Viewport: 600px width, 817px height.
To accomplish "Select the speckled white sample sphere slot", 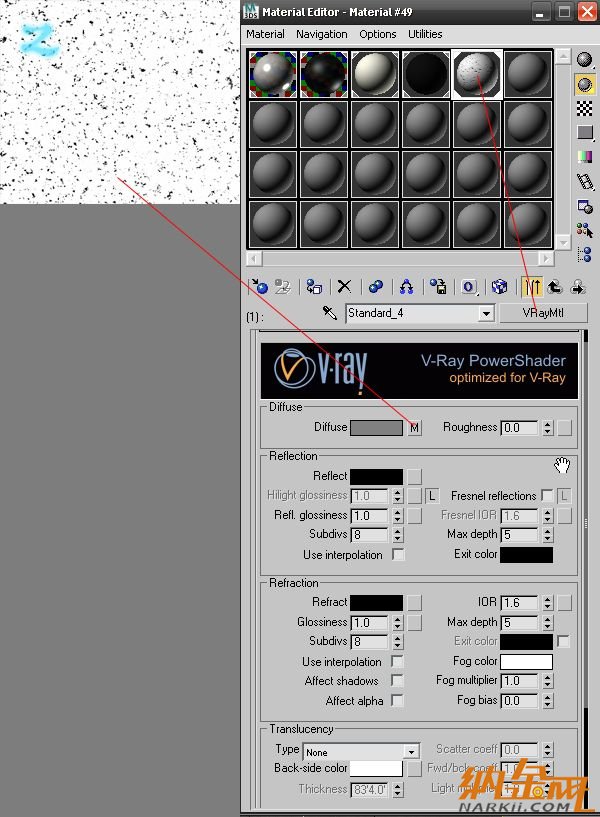I will (477, 74).
